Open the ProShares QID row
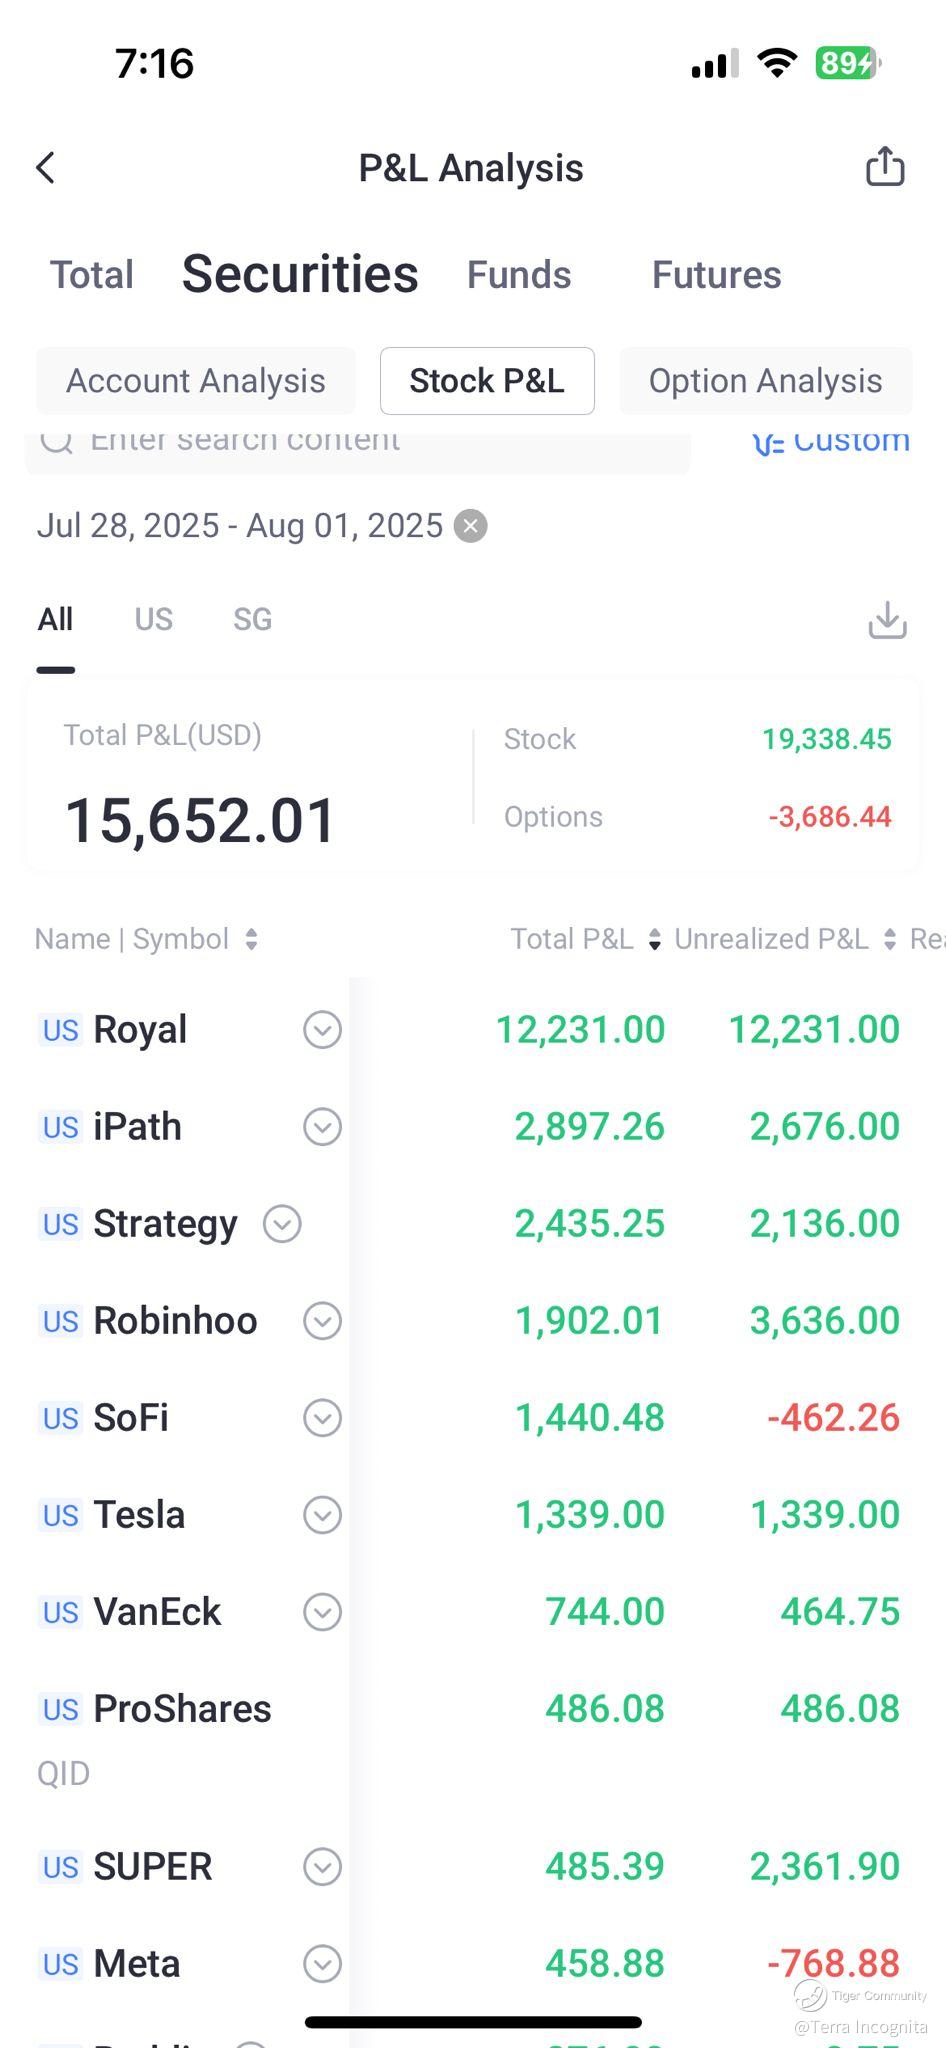Screen dimensions: 946x2048 [473, 1738]
